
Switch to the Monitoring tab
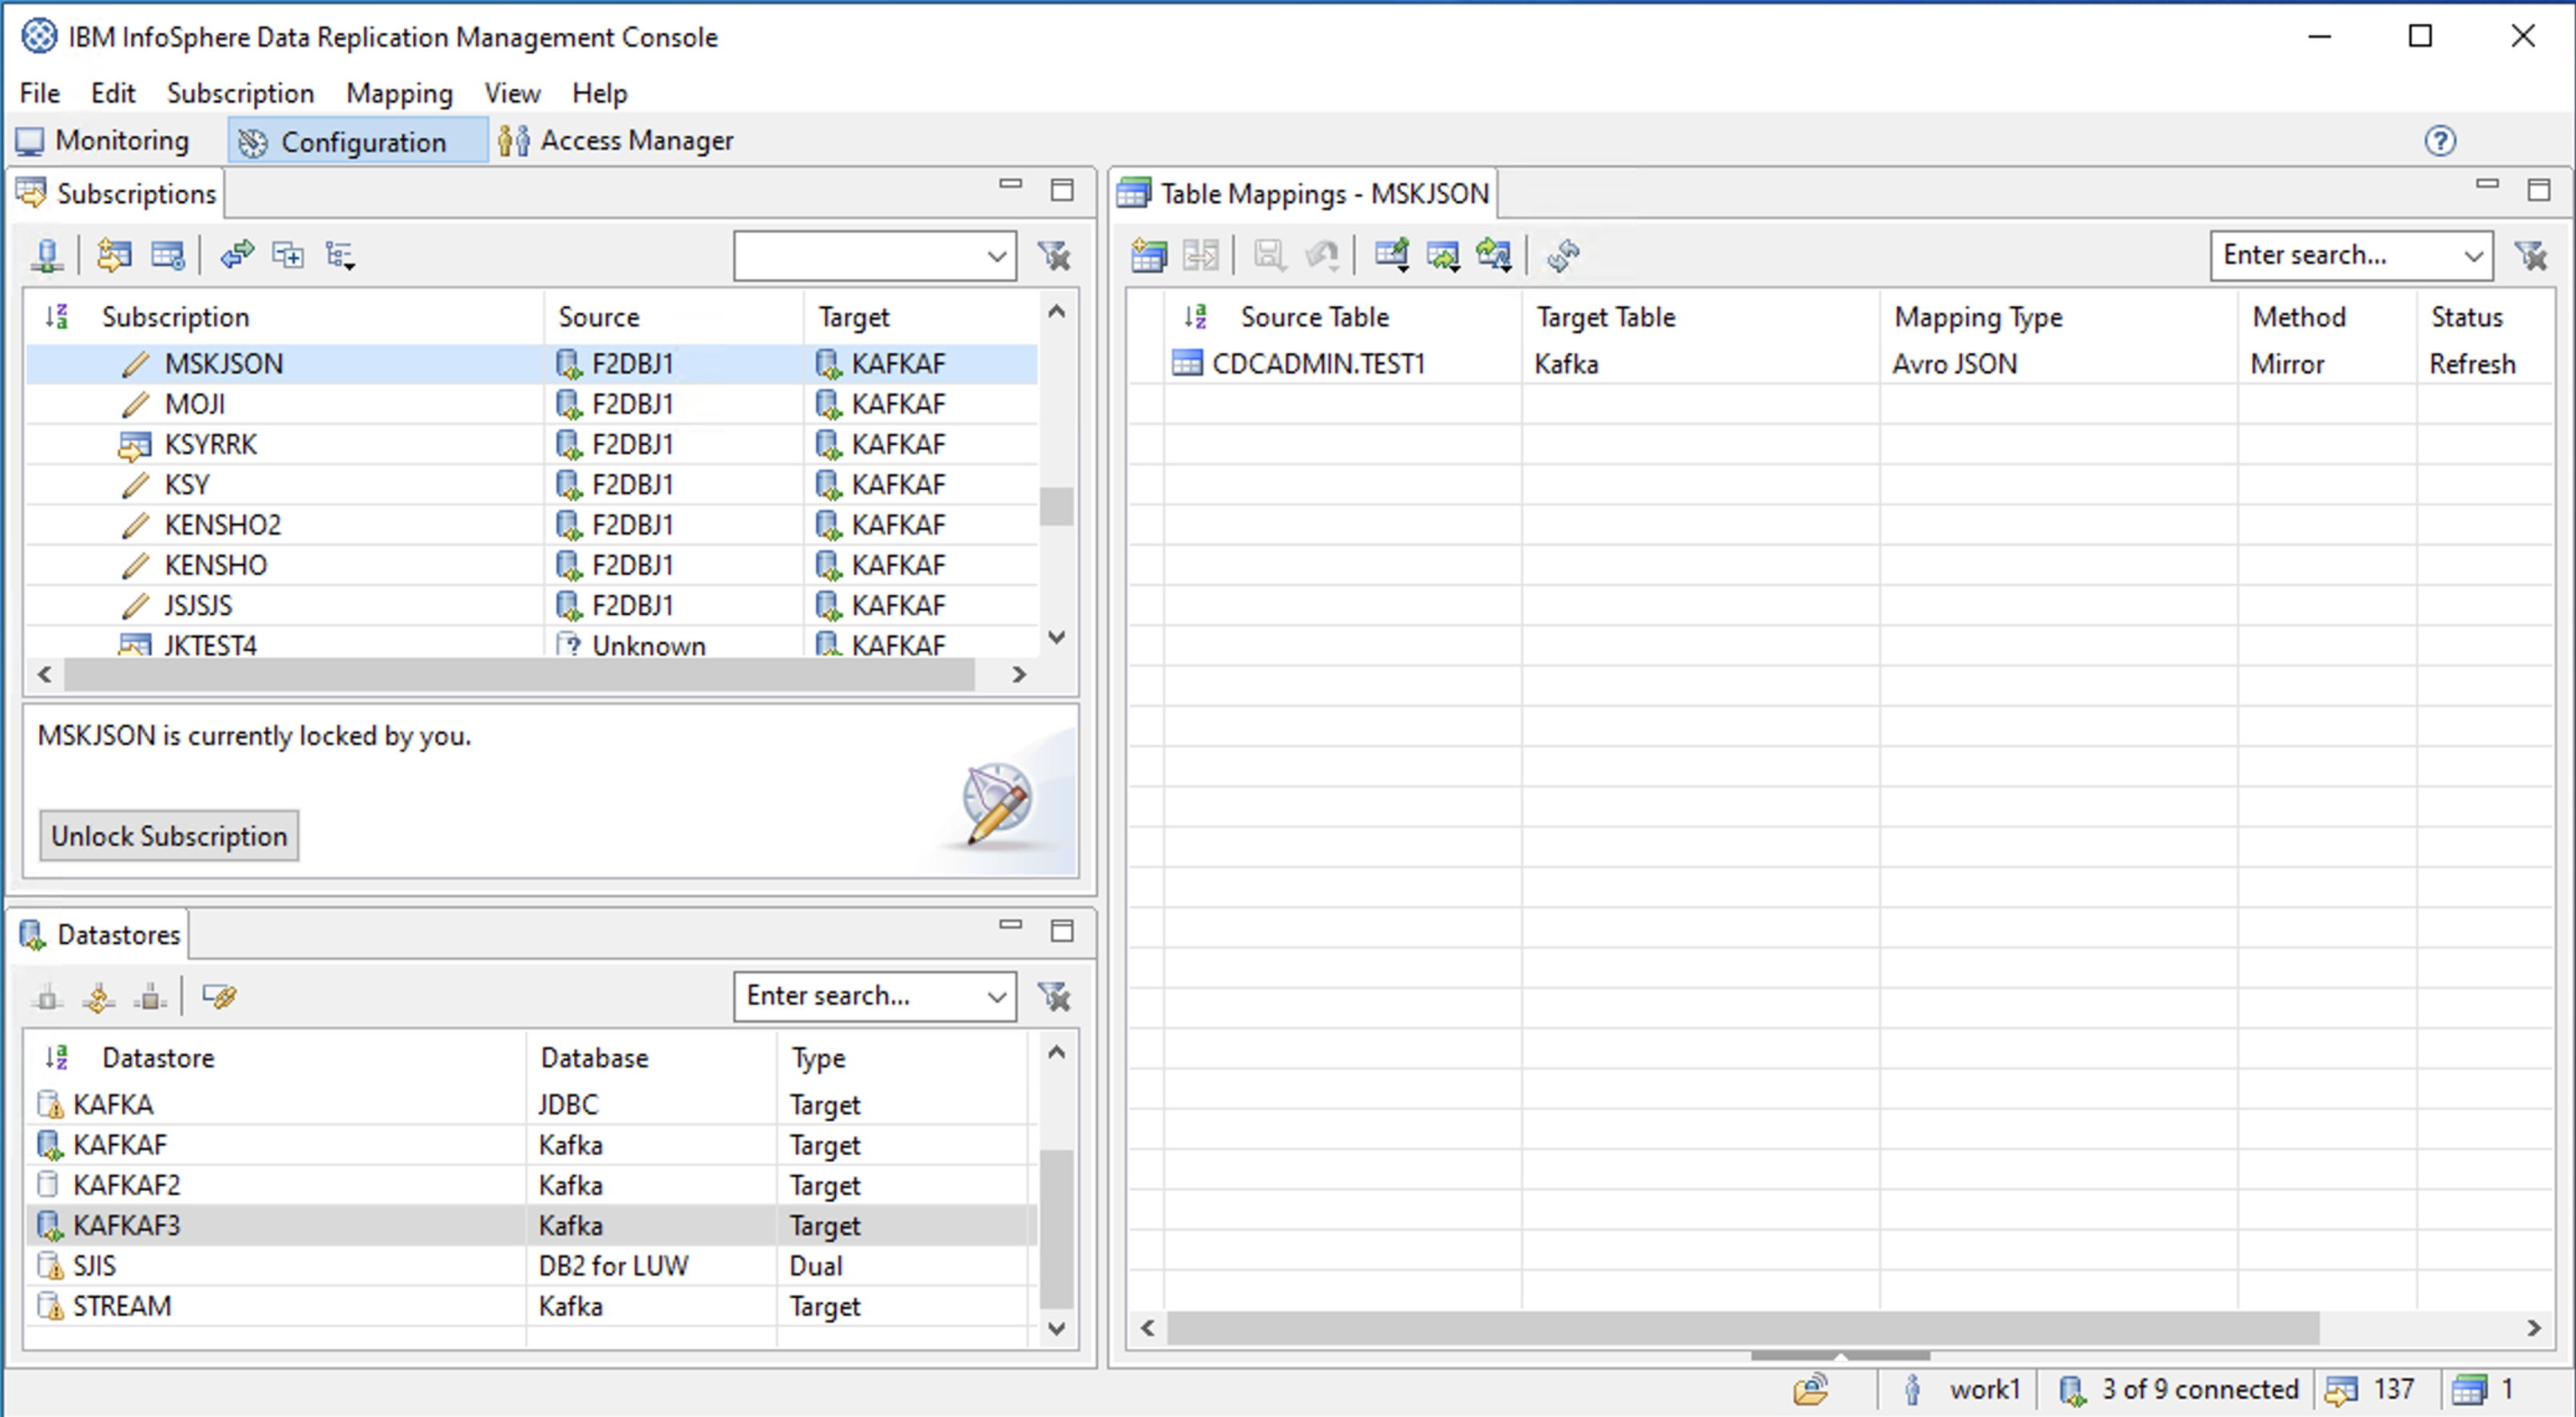pyautogui.click(x=104, y=141)
